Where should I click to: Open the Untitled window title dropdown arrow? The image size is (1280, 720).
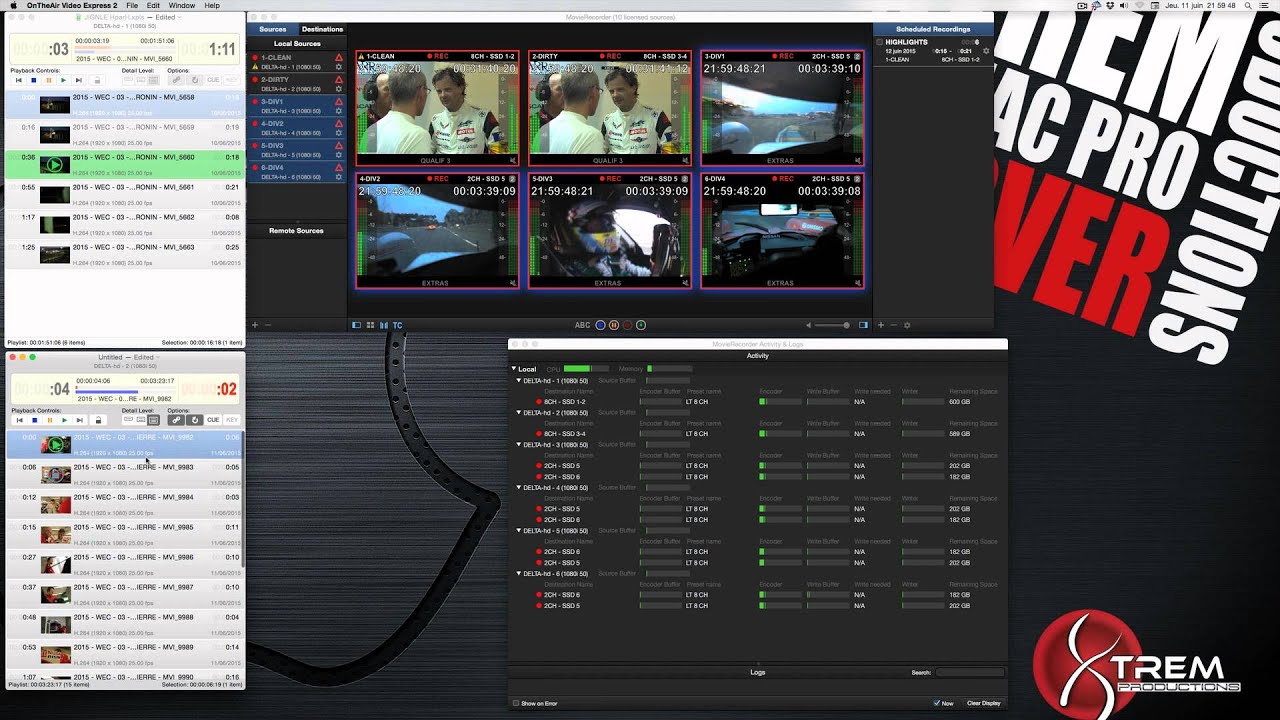tap(158, 357)
